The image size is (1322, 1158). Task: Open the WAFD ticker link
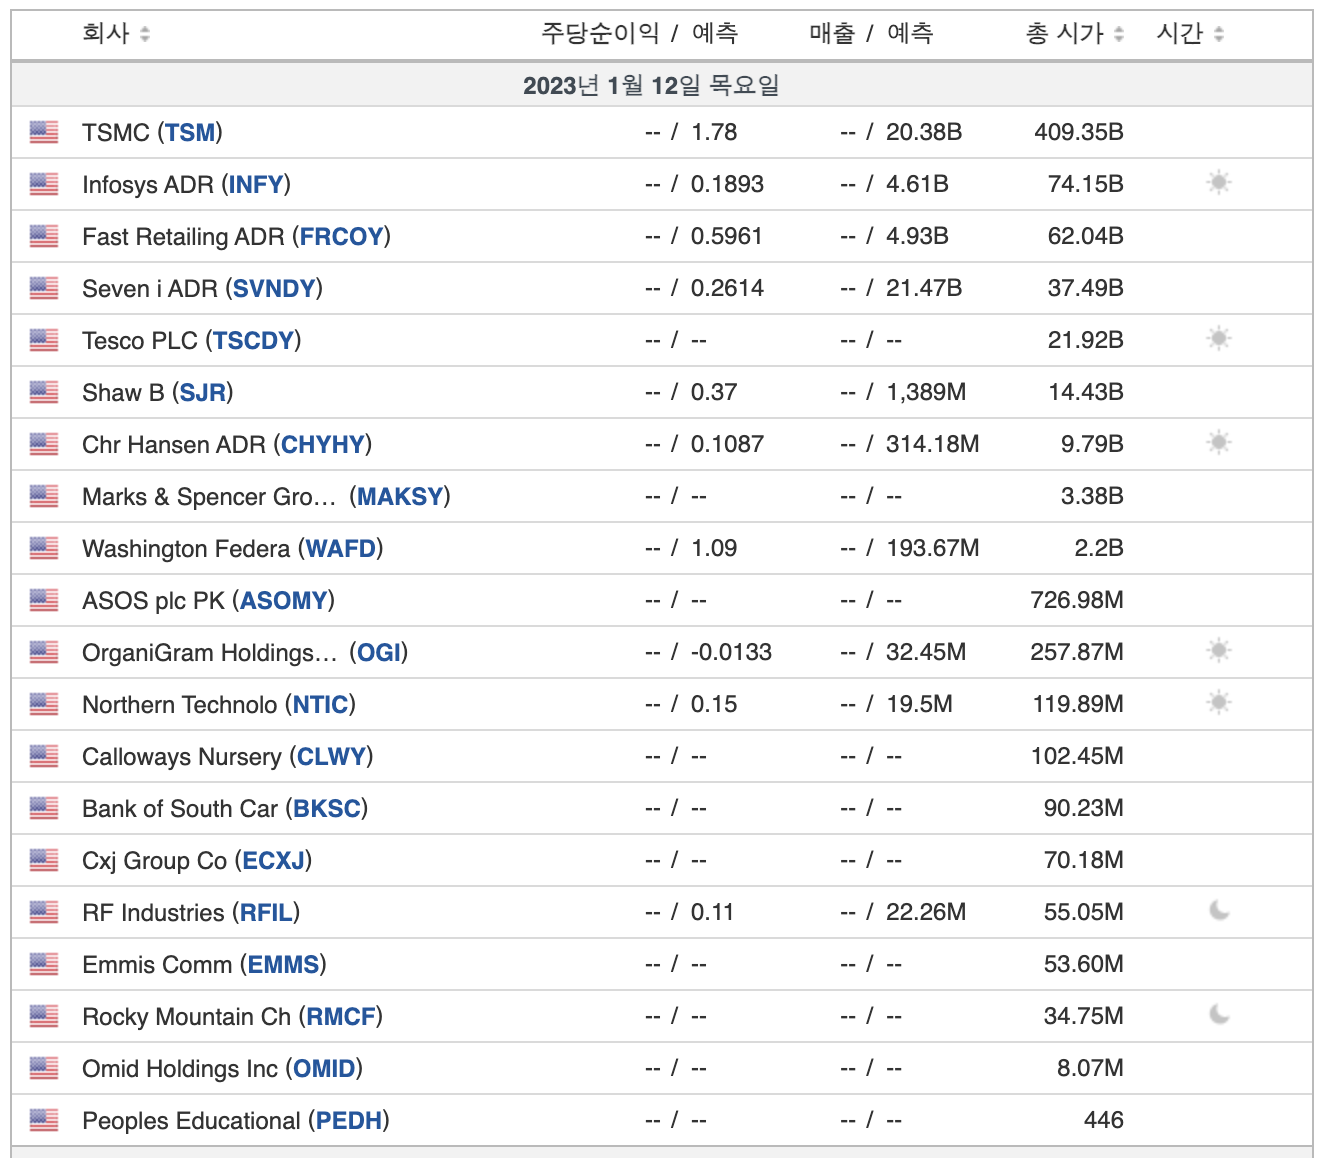(x=341, y=549)
